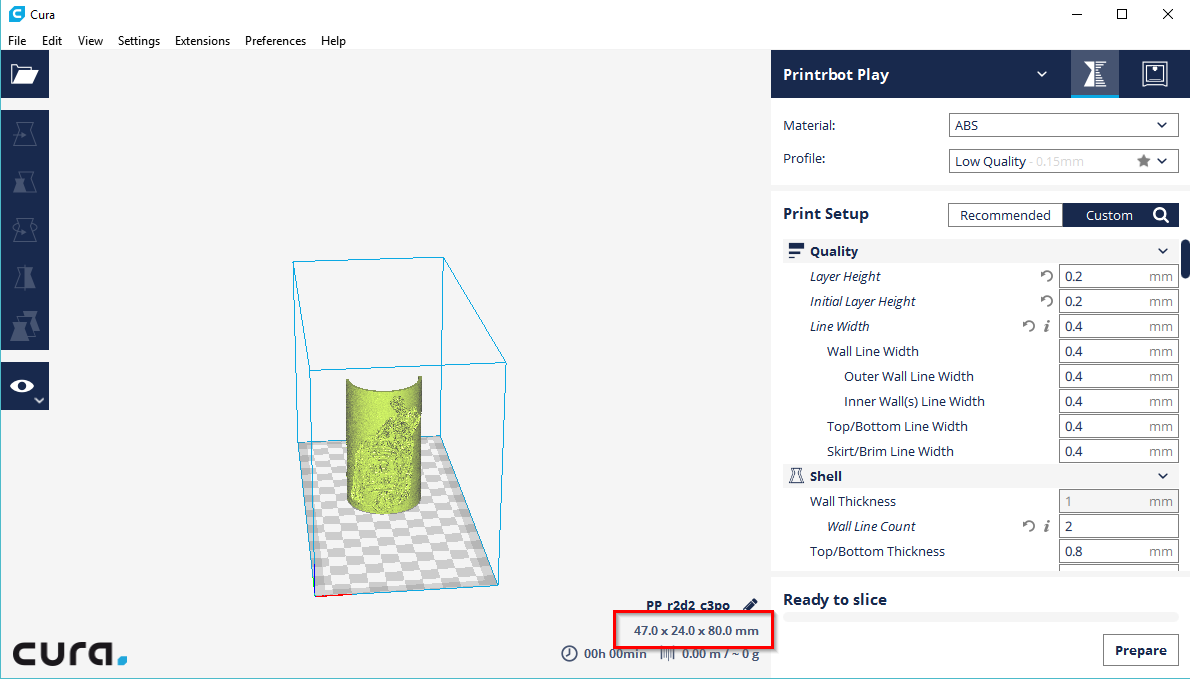
Task: Reset Initial Layer Height value
Action: 1047,301
